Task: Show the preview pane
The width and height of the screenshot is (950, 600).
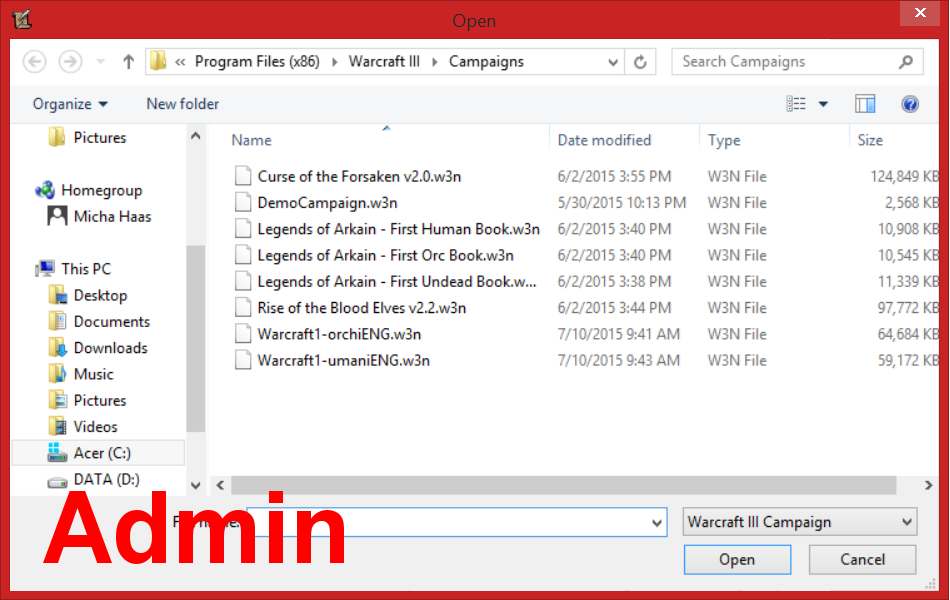Action: point(865,104)
